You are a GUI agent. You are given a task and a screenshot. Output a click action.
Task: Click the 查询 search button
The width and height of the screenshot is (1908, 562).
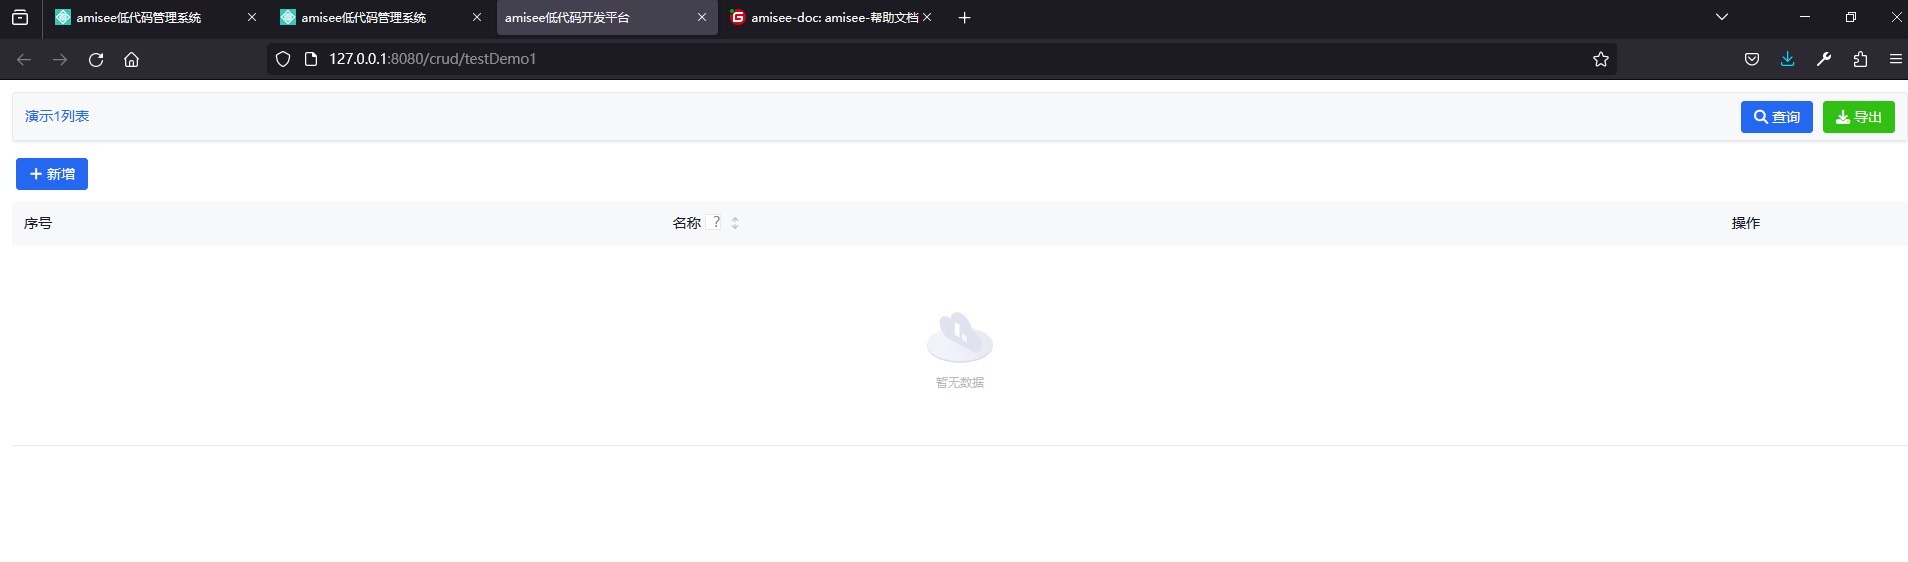(x=1776, y=117)
